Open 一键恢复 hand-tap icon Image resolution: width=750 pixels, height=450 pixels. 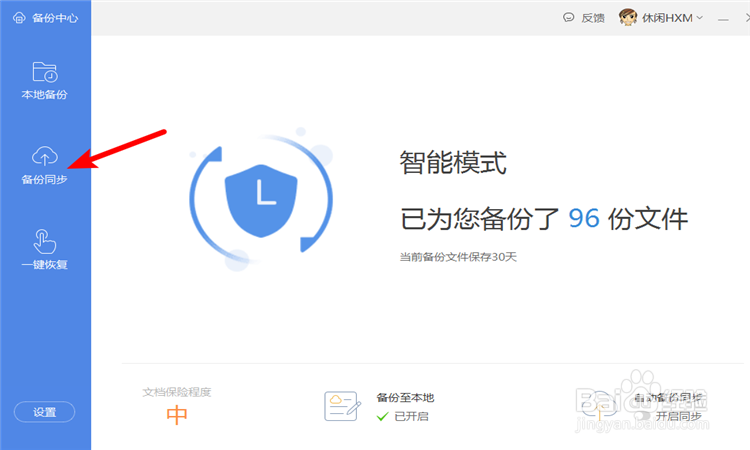pos(45,241)
